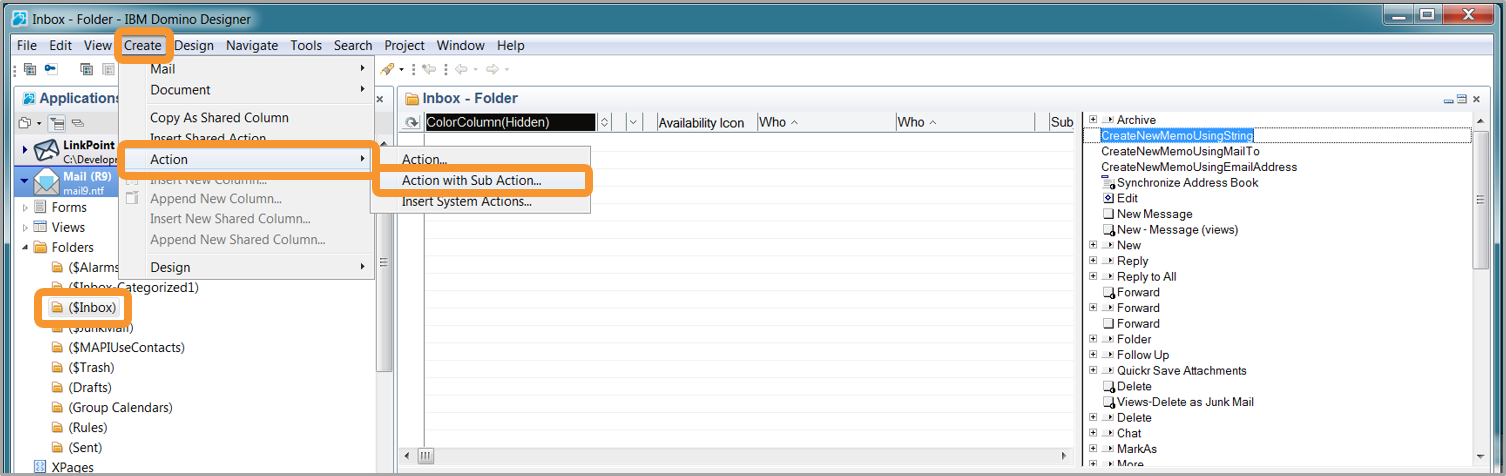The image size is (1506, 476).
Task: Open the Design submenu in Create menu
Action: point(246,267)
